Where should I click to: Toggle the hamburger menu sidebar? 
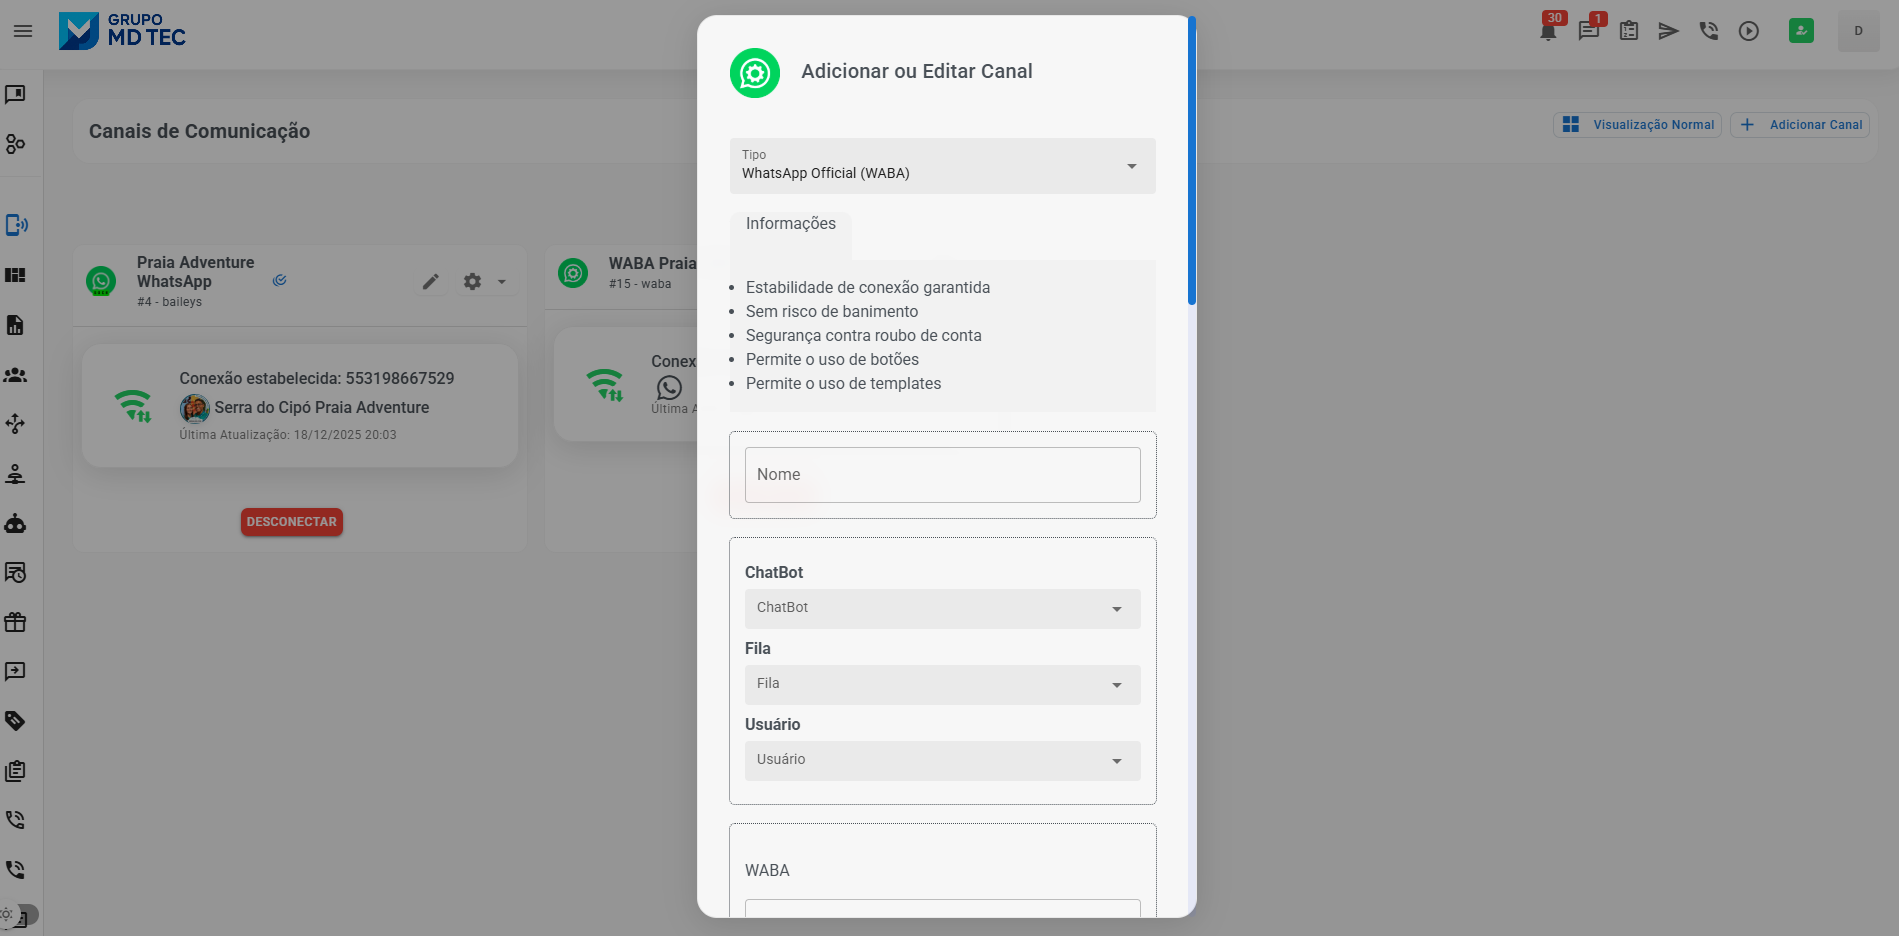point(23,31)
